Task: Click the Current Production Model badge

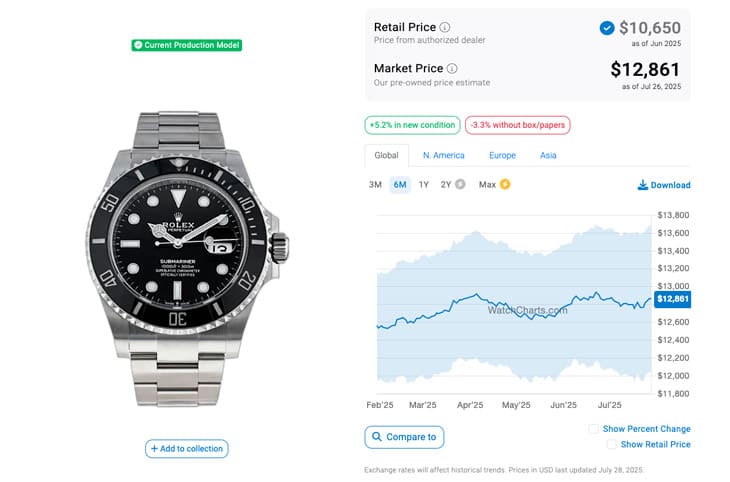Action: 187,45
